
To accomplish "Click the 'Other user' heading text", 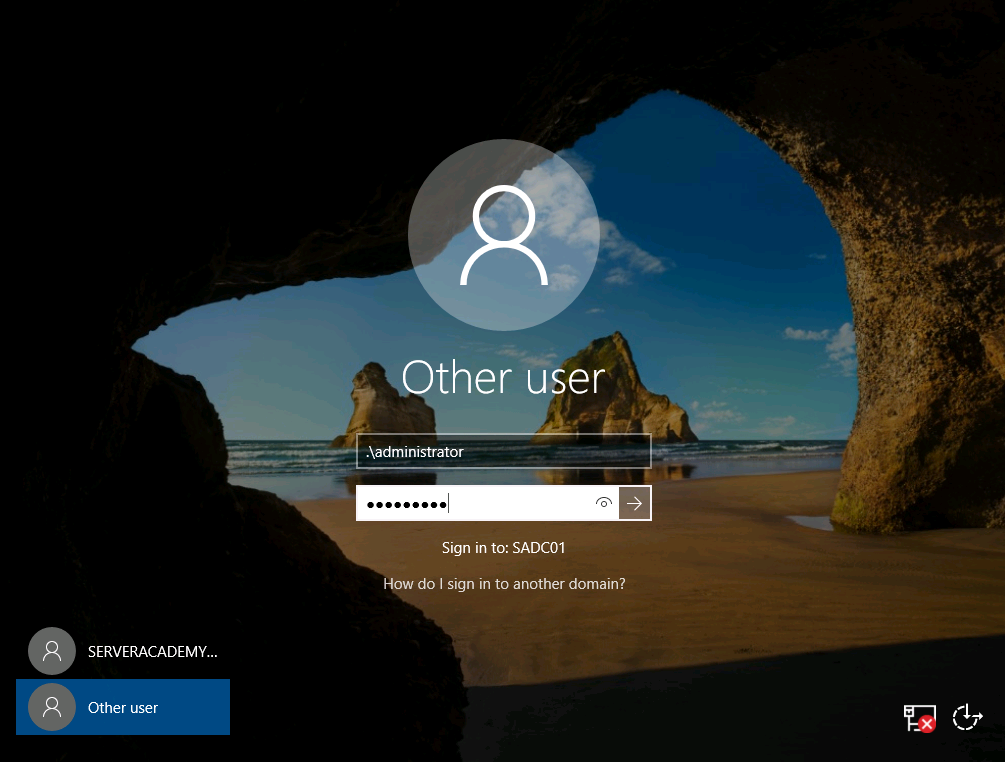I will pos(503,377).
